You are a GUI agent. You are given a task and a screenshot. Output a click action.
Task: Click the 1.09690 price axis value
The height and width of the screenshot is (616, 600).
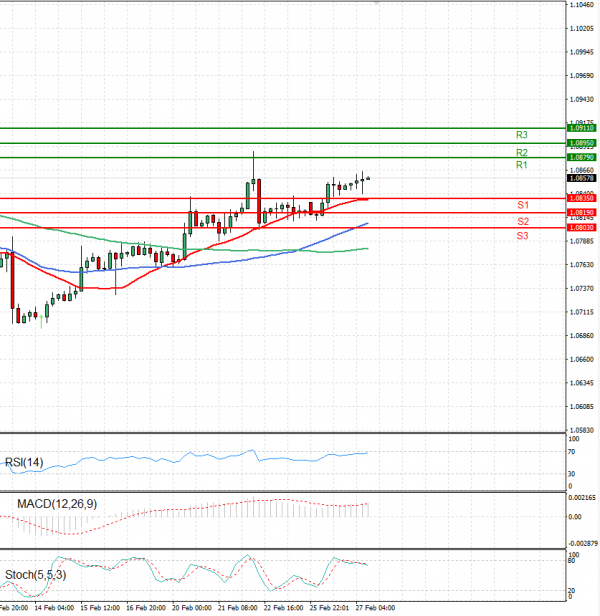(582, 75)
